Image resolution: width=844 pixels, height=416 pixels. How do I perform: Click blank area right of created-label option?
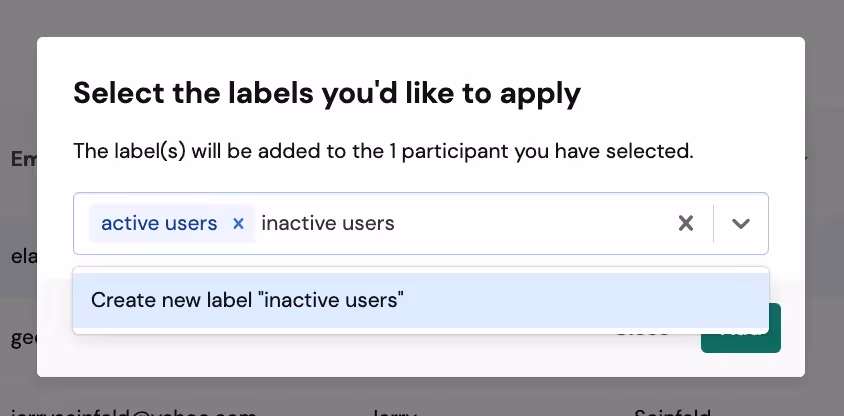pos(600,300)
